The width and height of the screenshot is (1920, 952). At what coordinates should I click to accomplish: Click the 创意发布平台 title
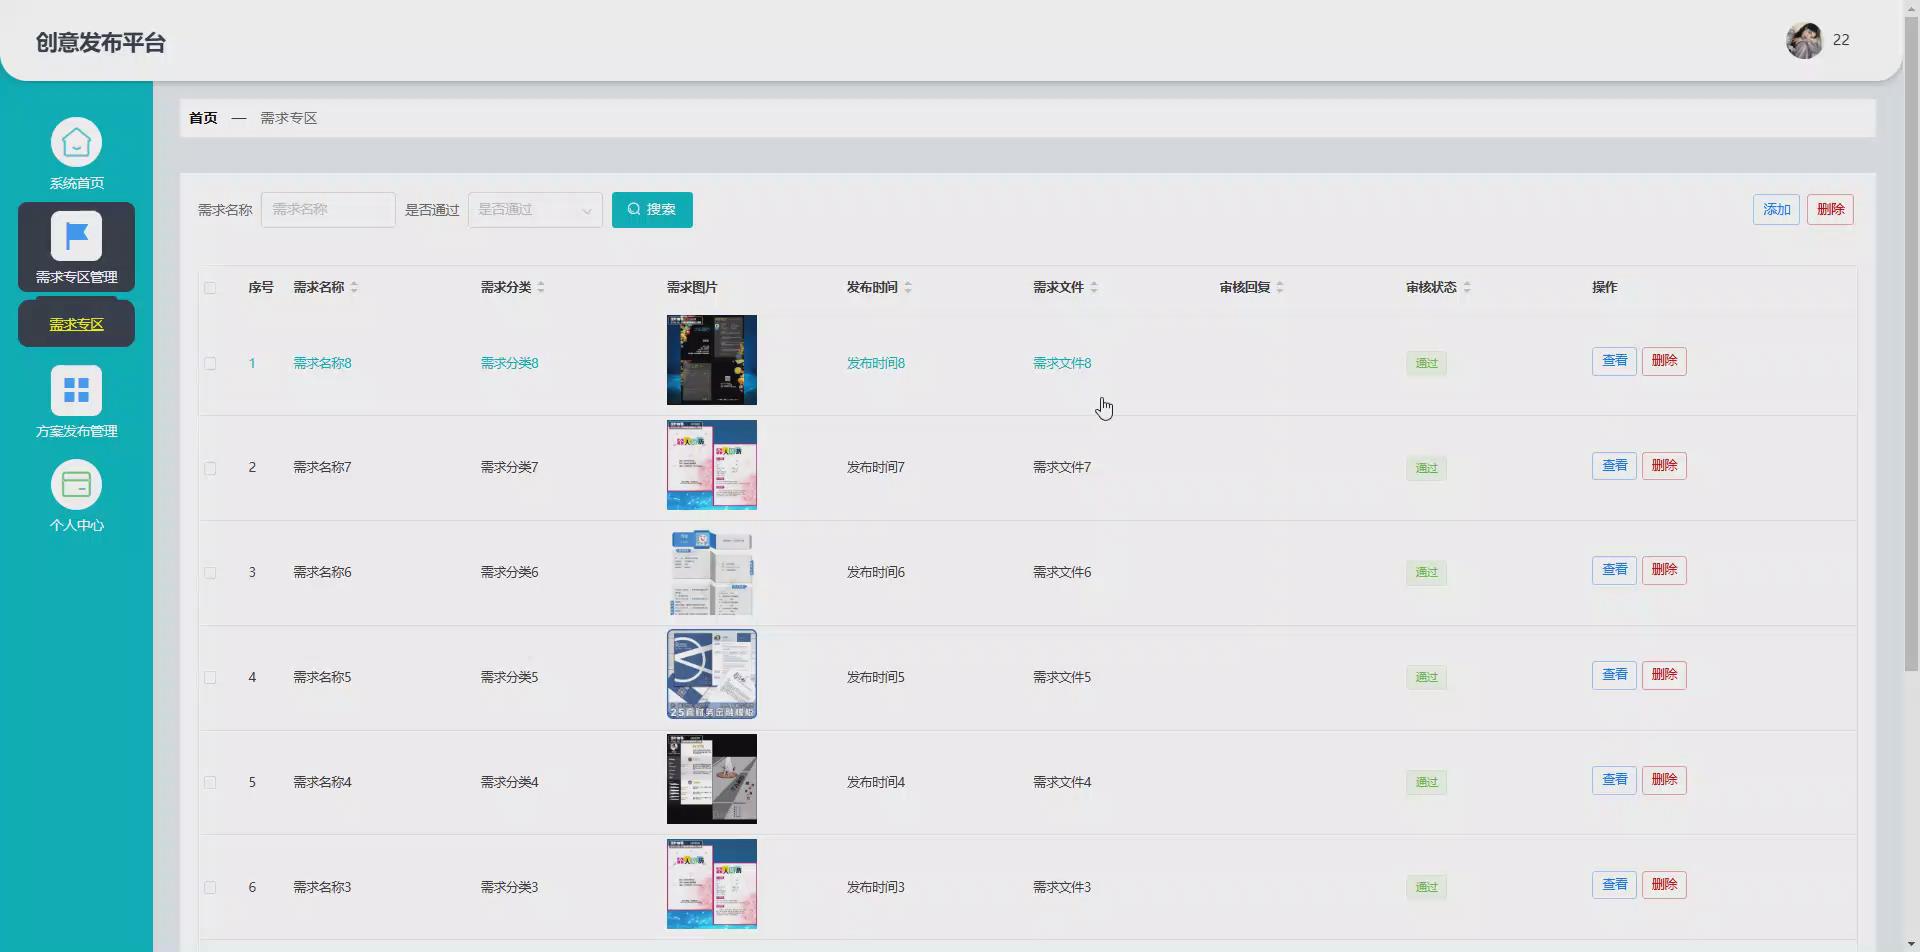101,43
